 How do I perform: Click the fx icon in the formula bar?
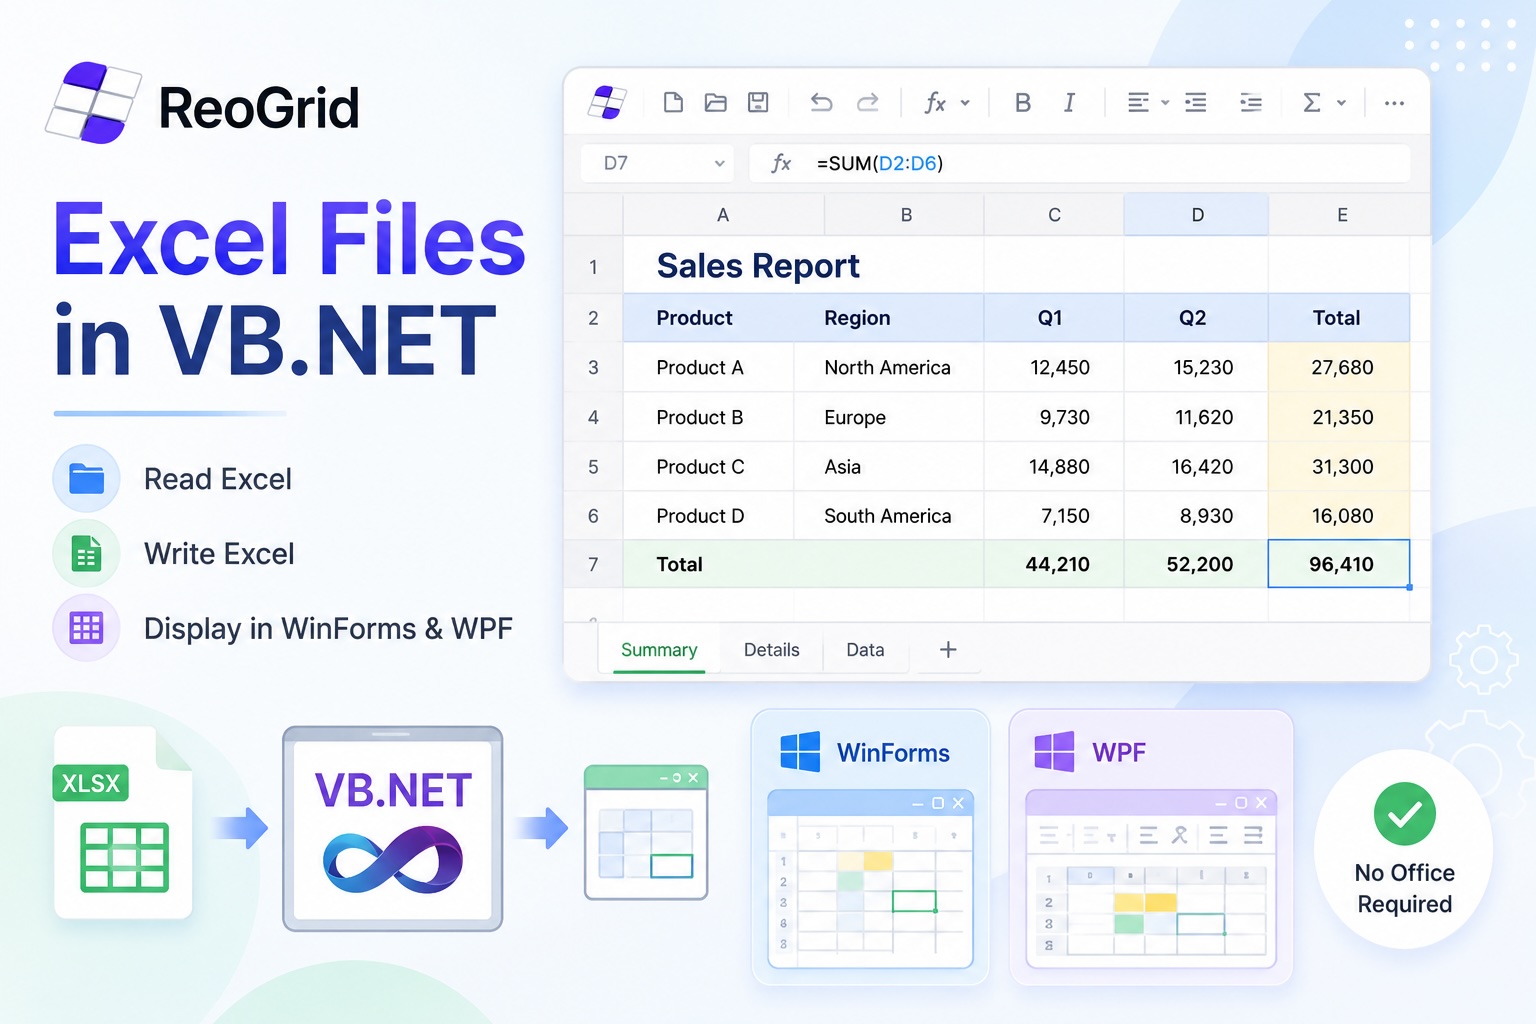click(x=781, y=163)
